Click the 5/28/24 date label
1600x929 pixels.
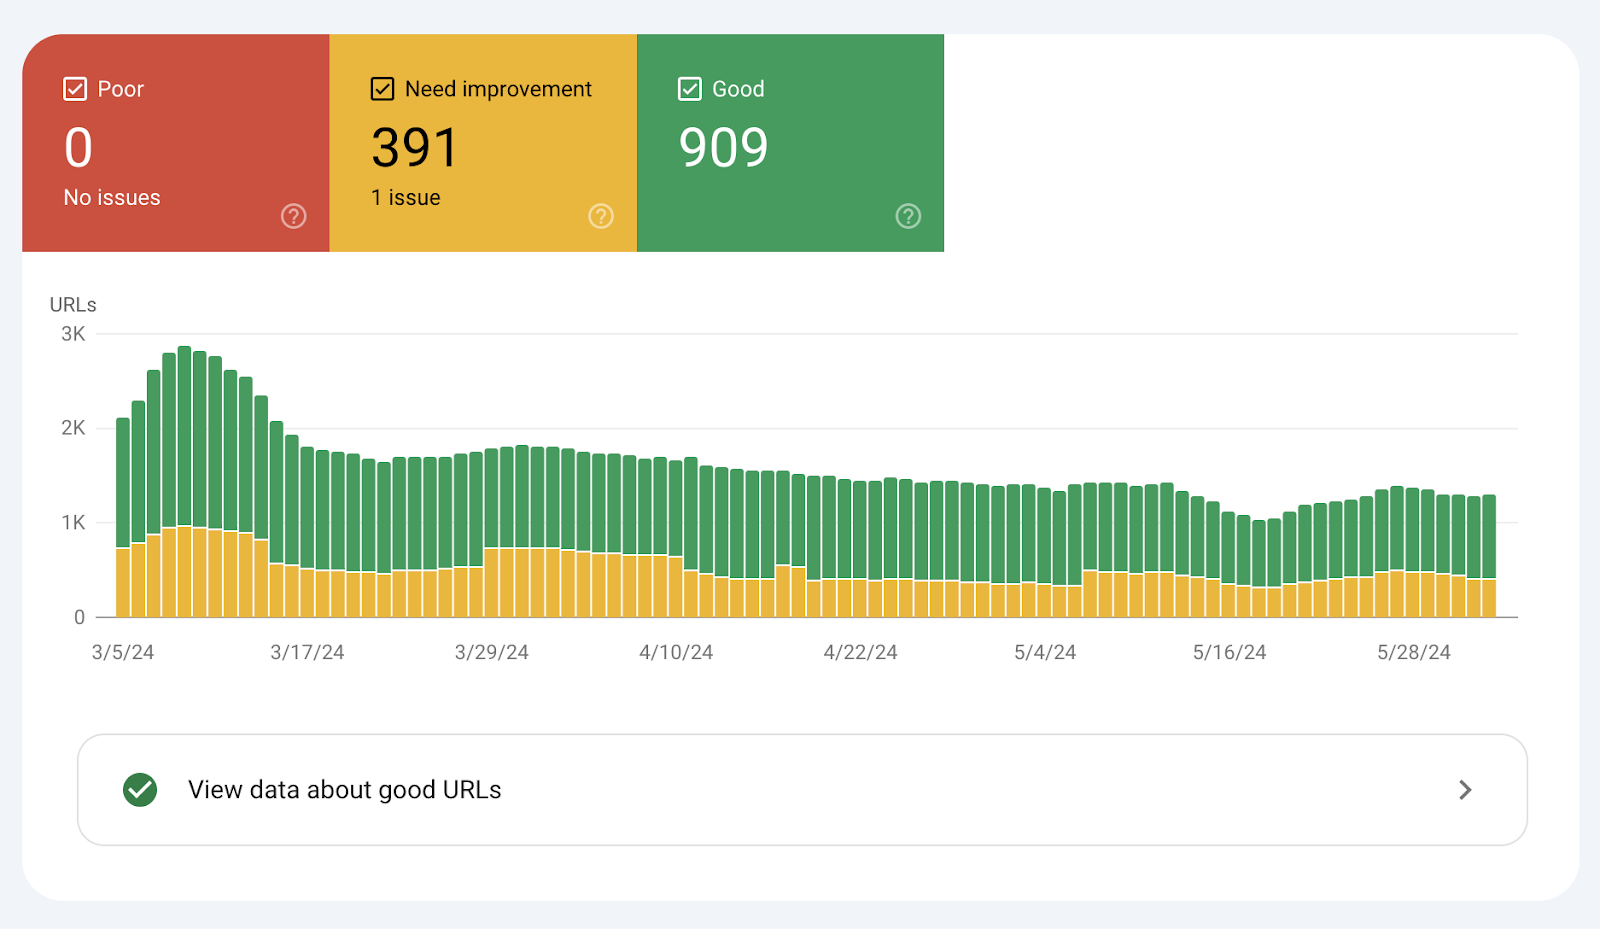pos(1414,652)
